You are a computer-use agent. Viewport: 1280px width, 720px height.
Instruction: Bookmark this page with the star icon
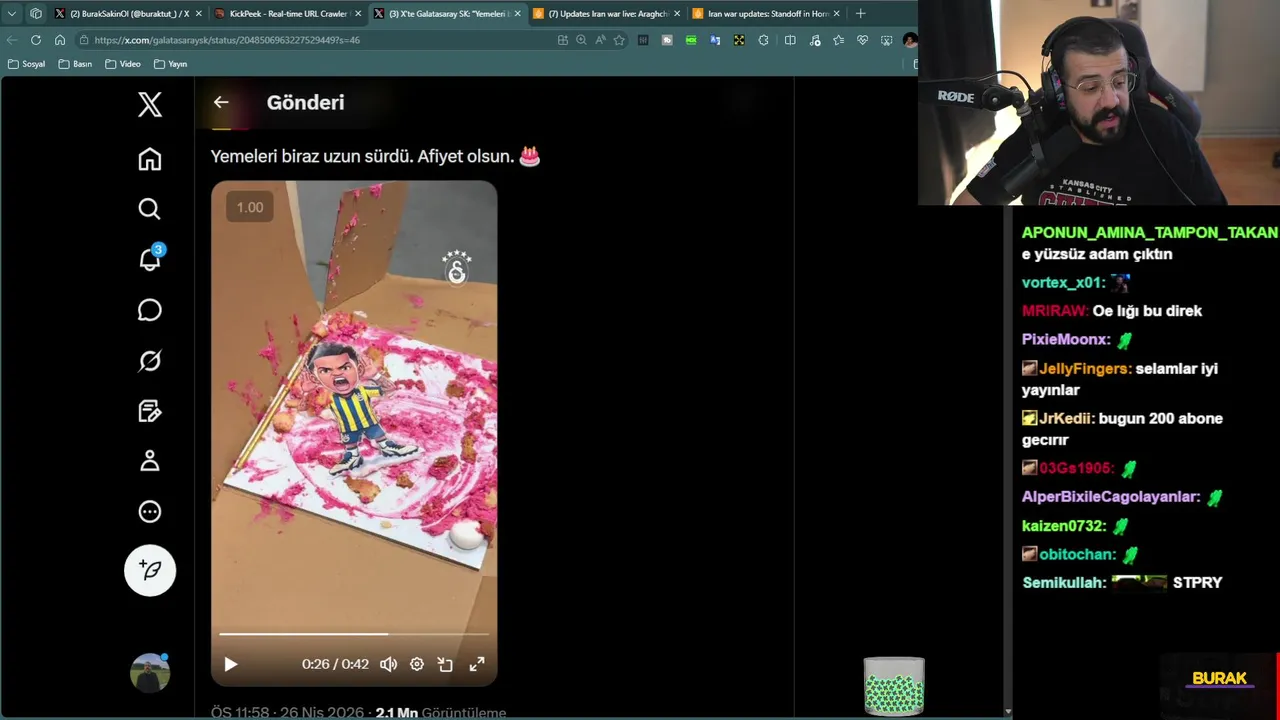point(619,40)
